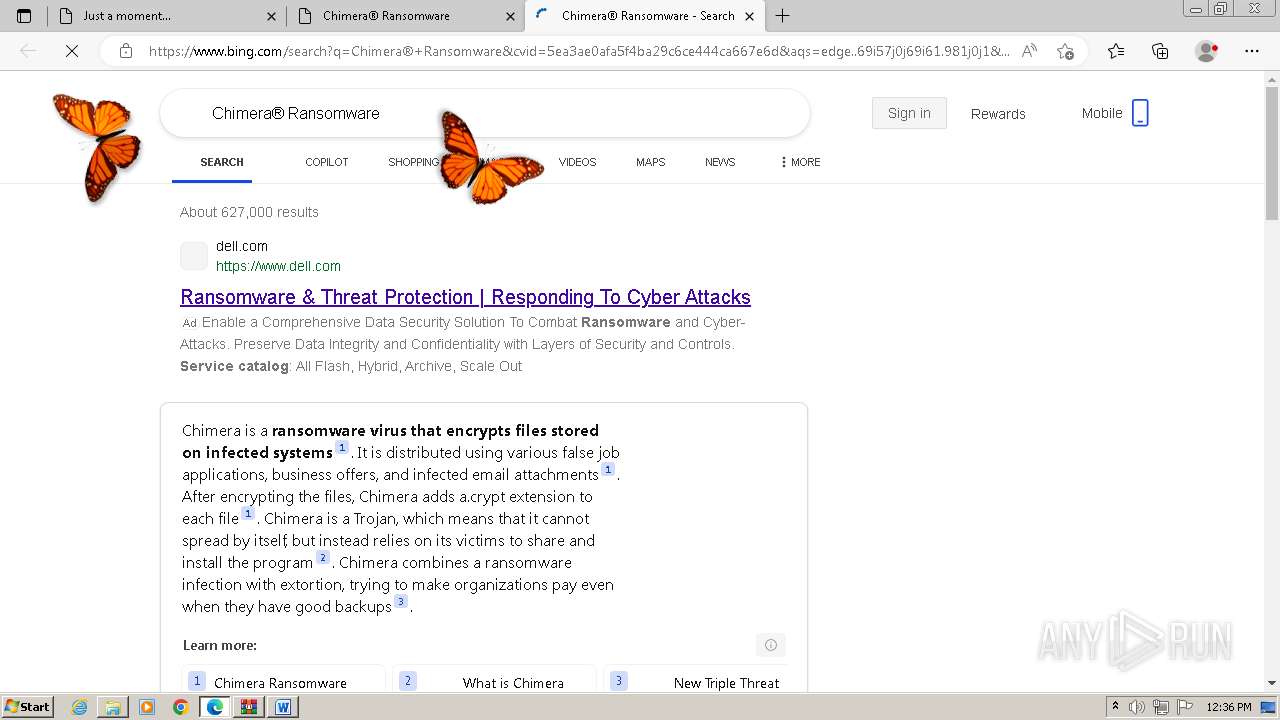The width and height of the screenshot is (1280, 720).
Task: Open Collections icon in toolbar
Action: coord(1160,51)
